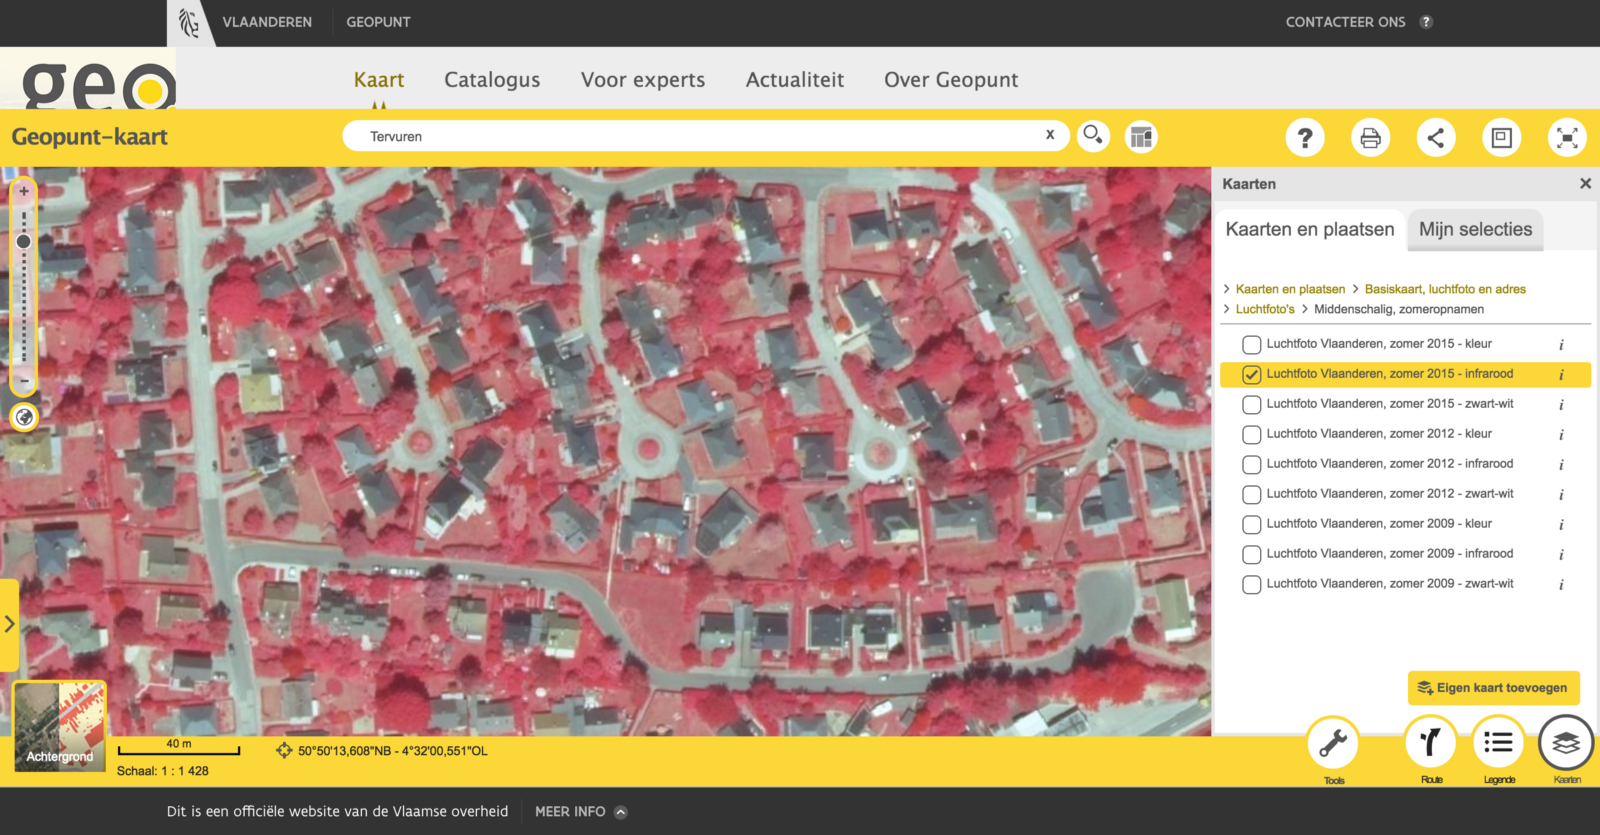Enable zomer 2012 - infrarood layer checkbox
Screen dimensions: 1600x835
point(1251,465)
